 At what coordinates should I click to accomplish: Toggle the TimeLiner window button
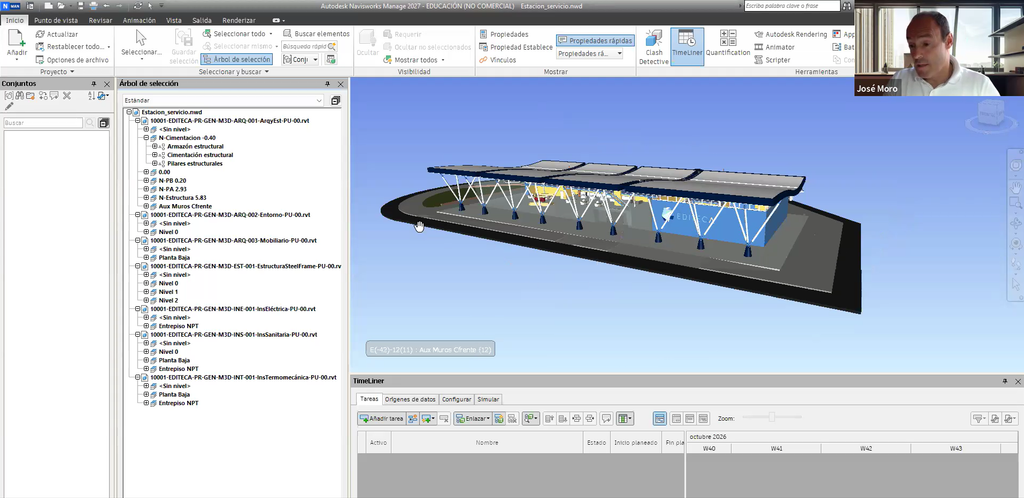[x=687, y=47]
